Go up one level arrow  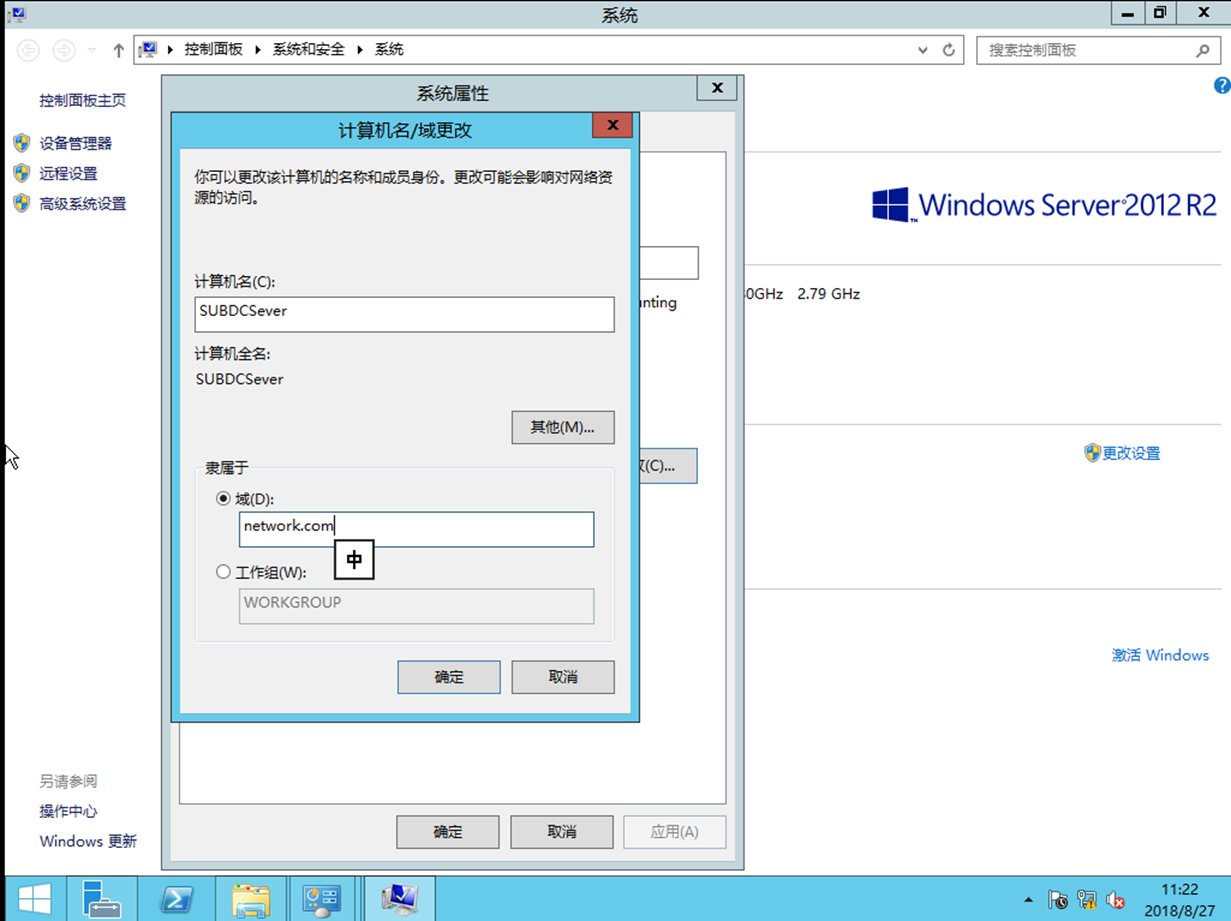click(x=118, y=50)
